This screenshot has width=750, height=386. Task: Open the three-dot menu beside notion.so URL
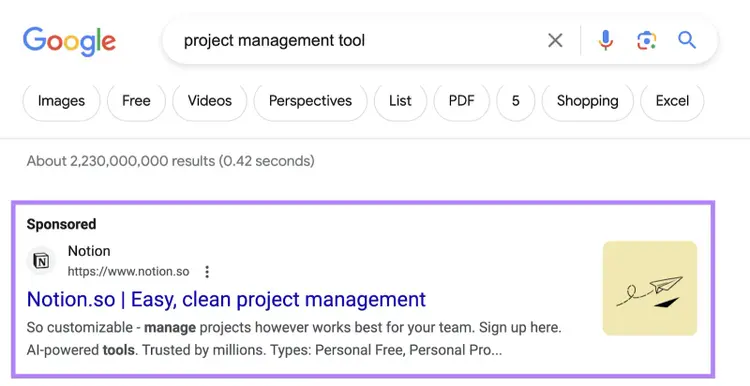[207, 272]
